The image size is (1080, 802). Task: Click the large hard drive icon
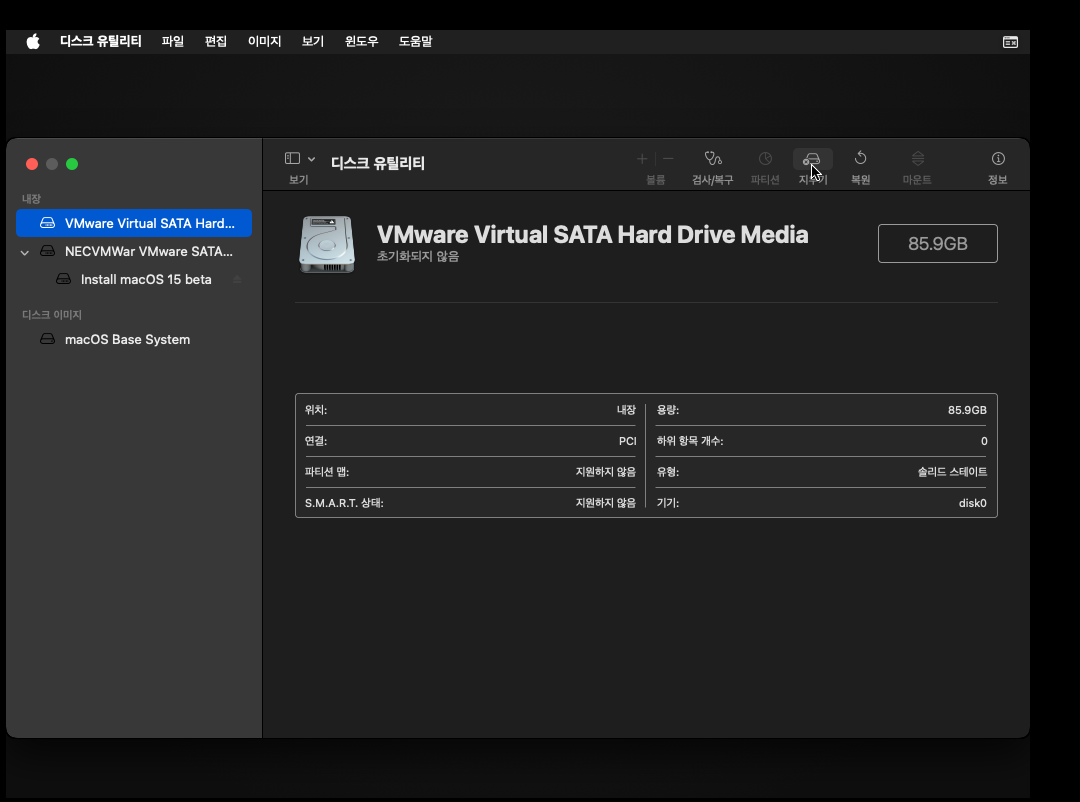(x=327, y=245)
